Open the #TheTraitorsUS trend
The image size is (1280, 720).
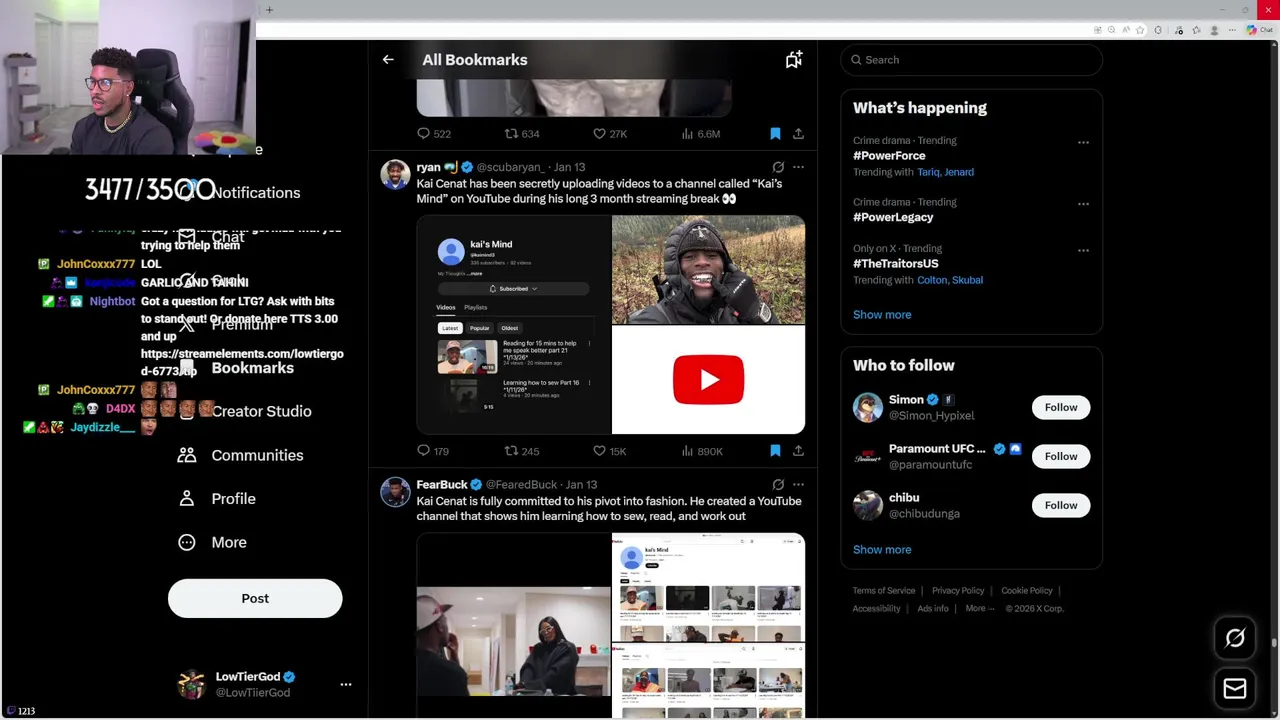coord(896,264)
